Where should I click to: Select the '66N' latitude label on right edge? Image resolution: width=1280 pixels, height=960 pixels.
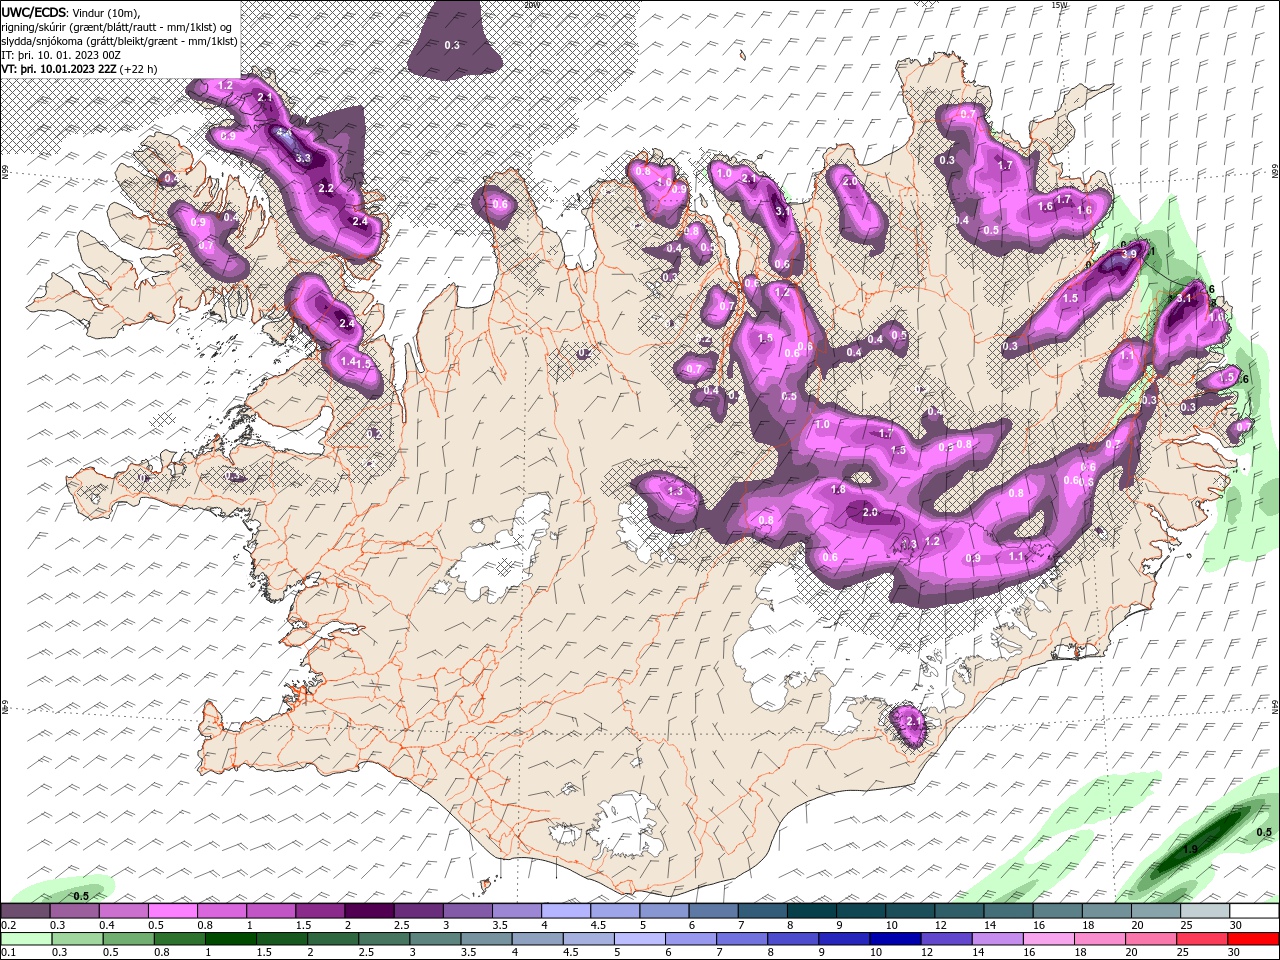(1275, 172)
